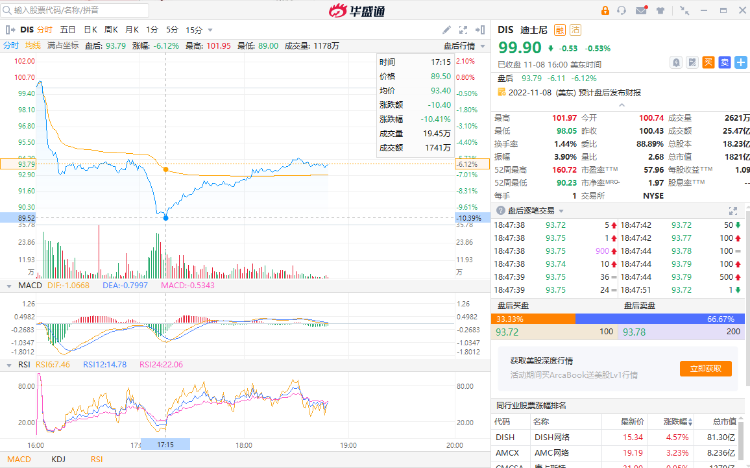
Task: Click 最新价 column header in peer ranking
Action: (x=632, y=422)
